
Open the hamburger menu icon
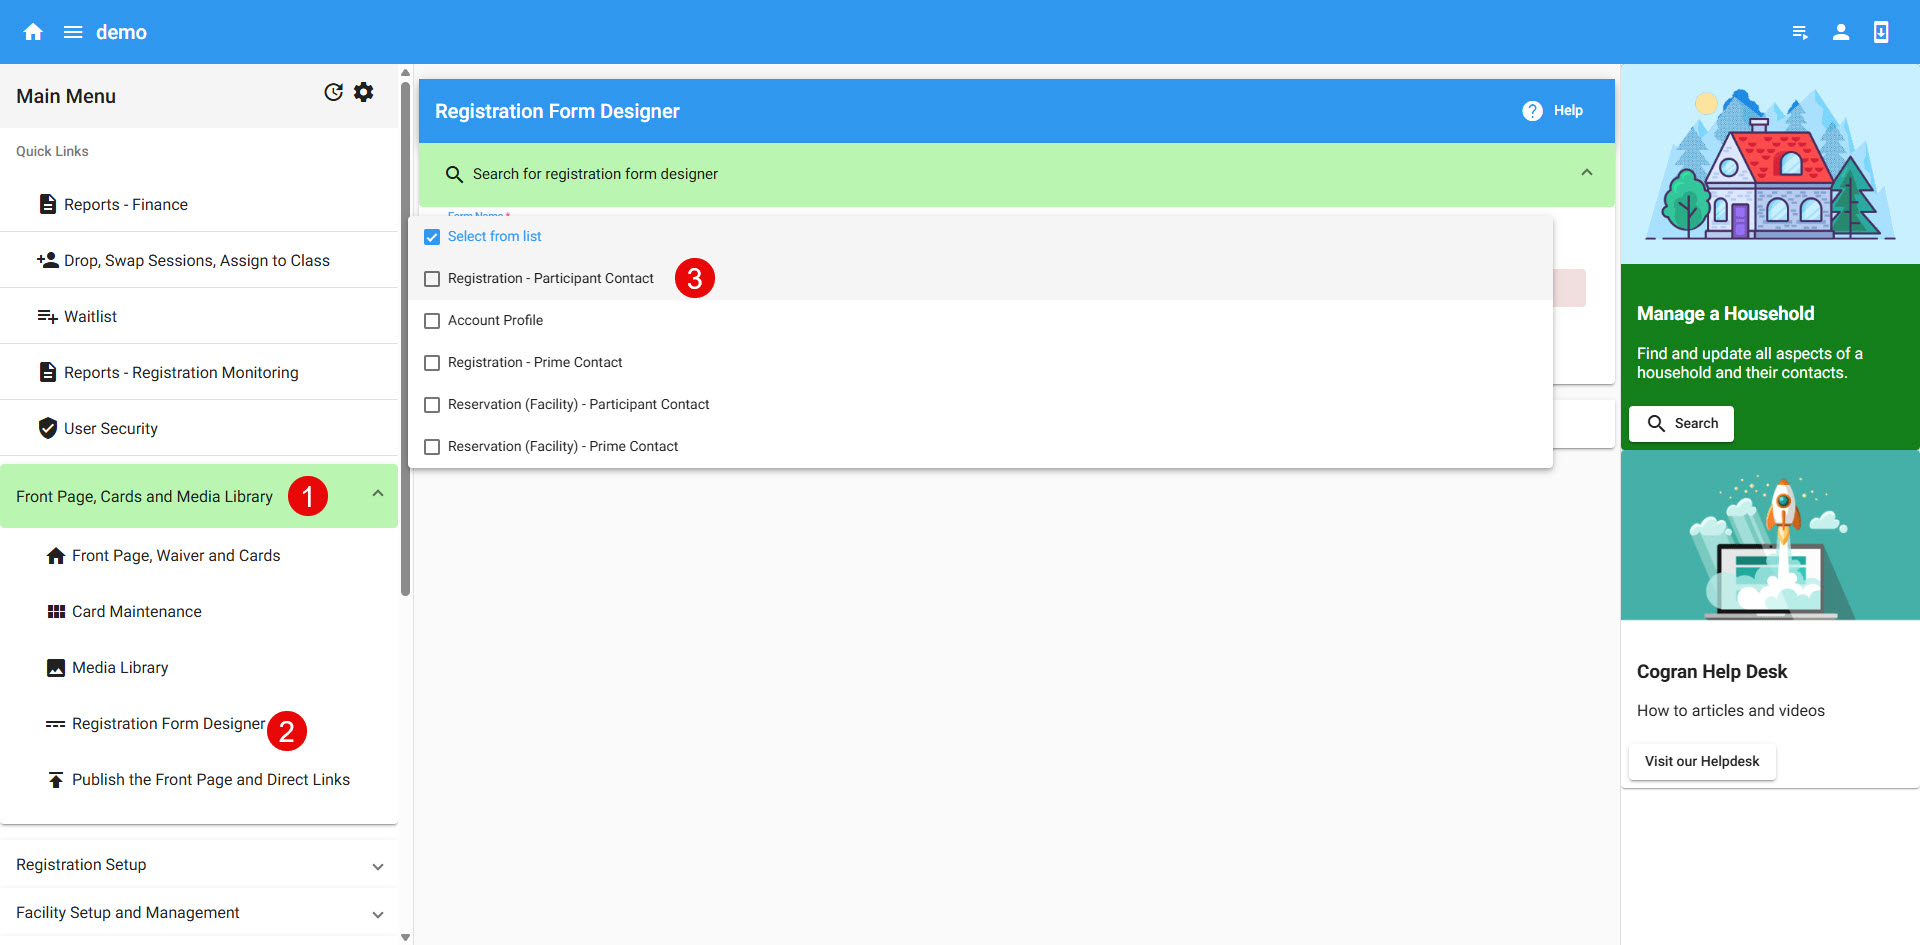73,32
